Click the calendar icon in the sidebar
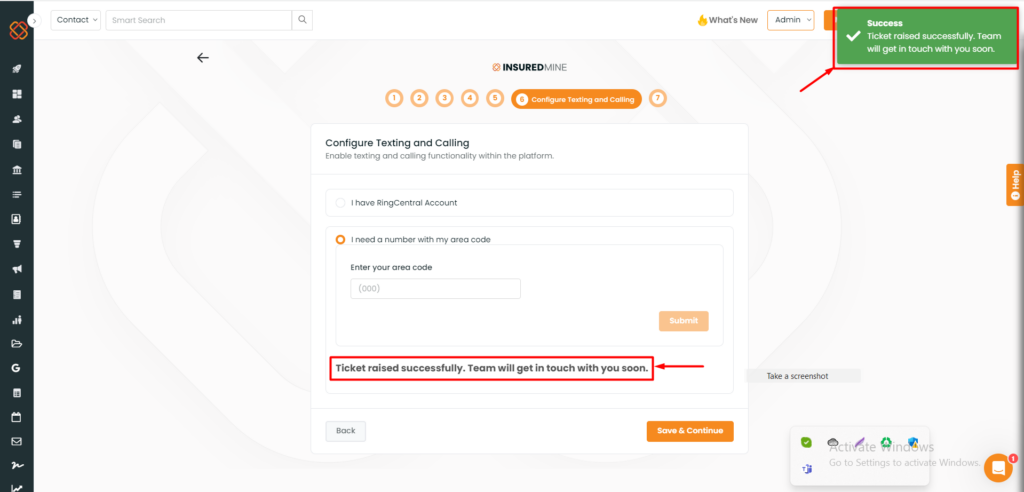Image resolution: width=1024 pixels, height=492 pixels. point(17,417)
